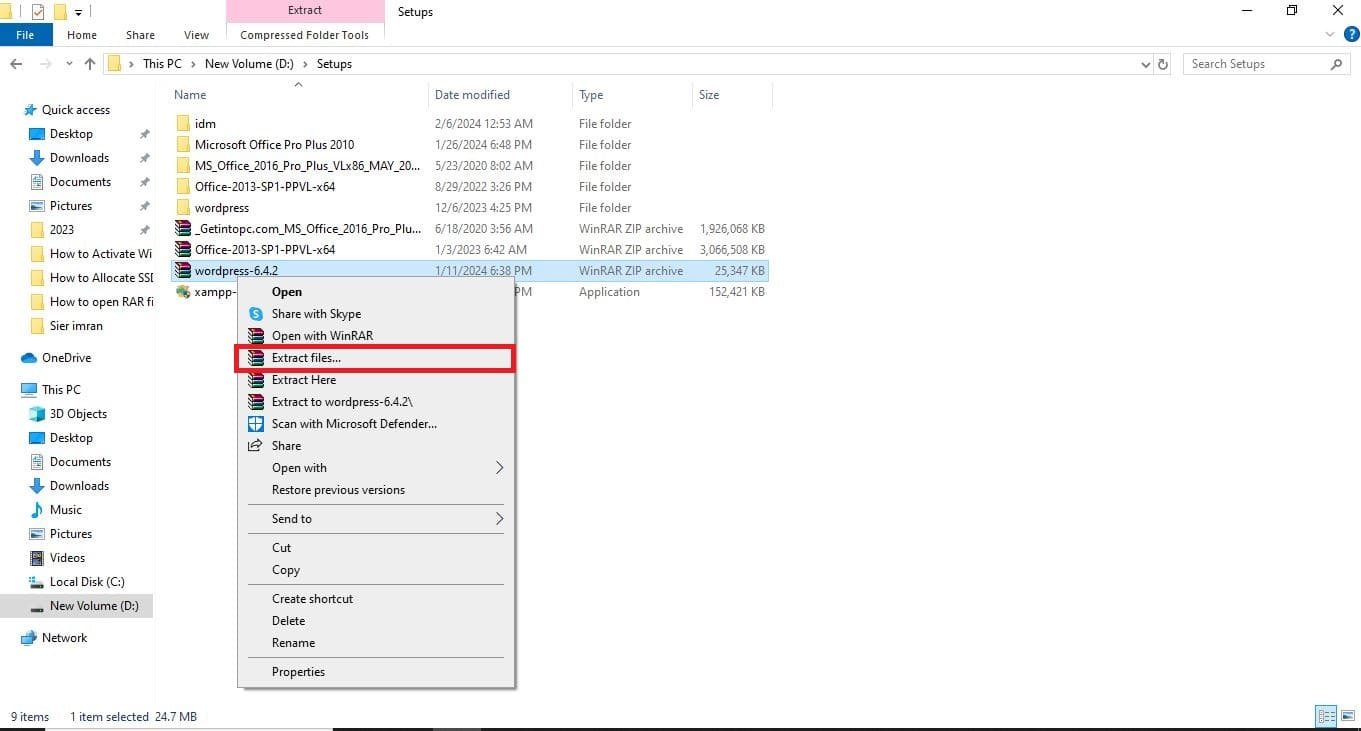
Task: Click the 3D Objects icon in sidebar
Action: pyautogui.click(x=37, y=414)
